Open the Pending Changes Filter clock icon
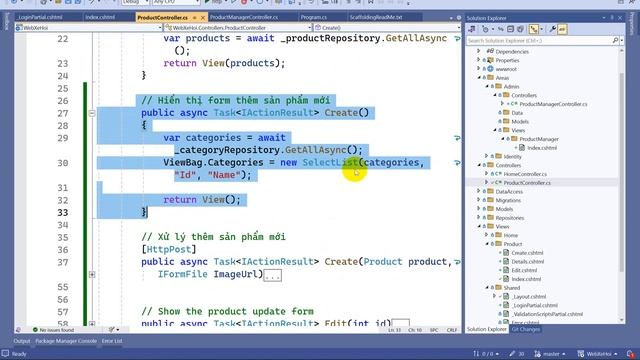 tap(485, 29)
